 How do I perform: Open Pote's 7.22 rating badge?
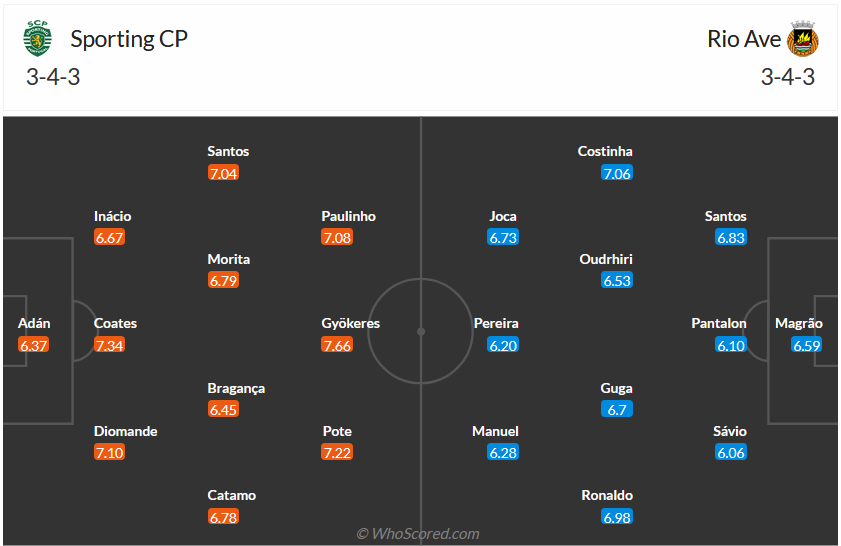click(337, 453)
